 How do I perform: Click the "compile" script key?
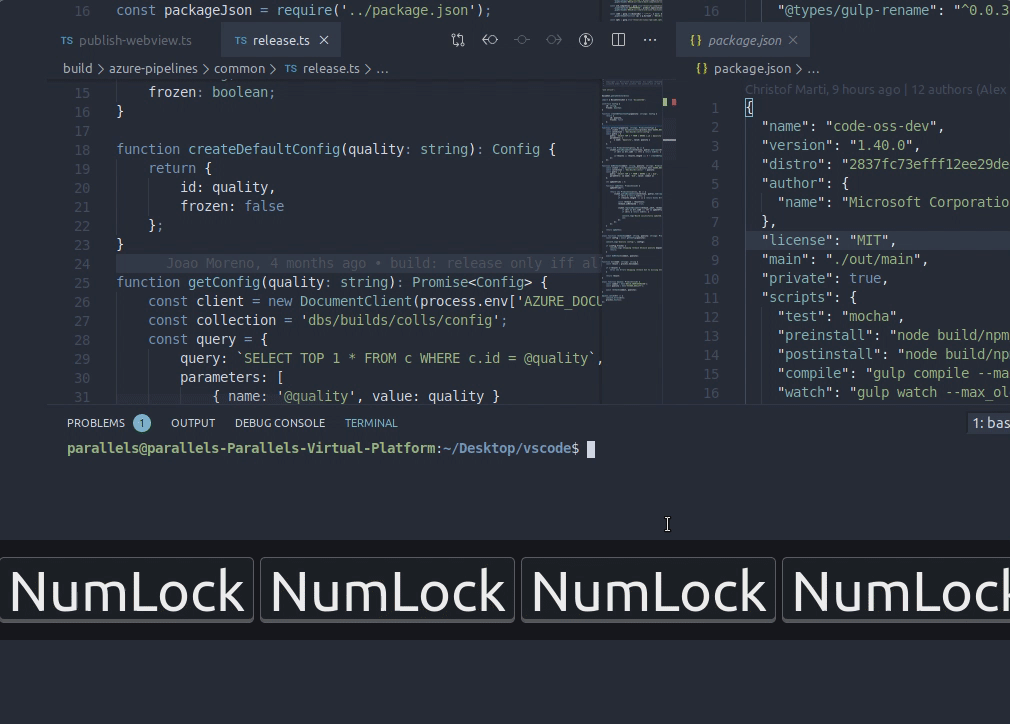814,373
